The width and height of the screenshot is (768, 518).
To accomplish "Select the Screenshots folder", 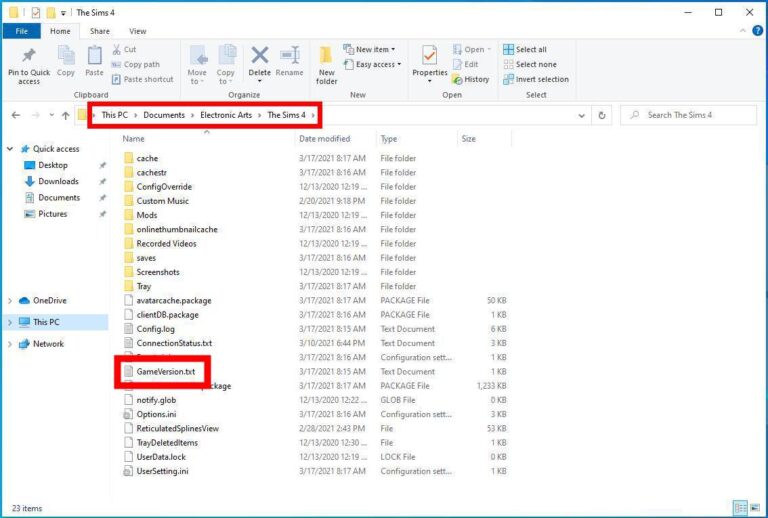I will [158, 272].
